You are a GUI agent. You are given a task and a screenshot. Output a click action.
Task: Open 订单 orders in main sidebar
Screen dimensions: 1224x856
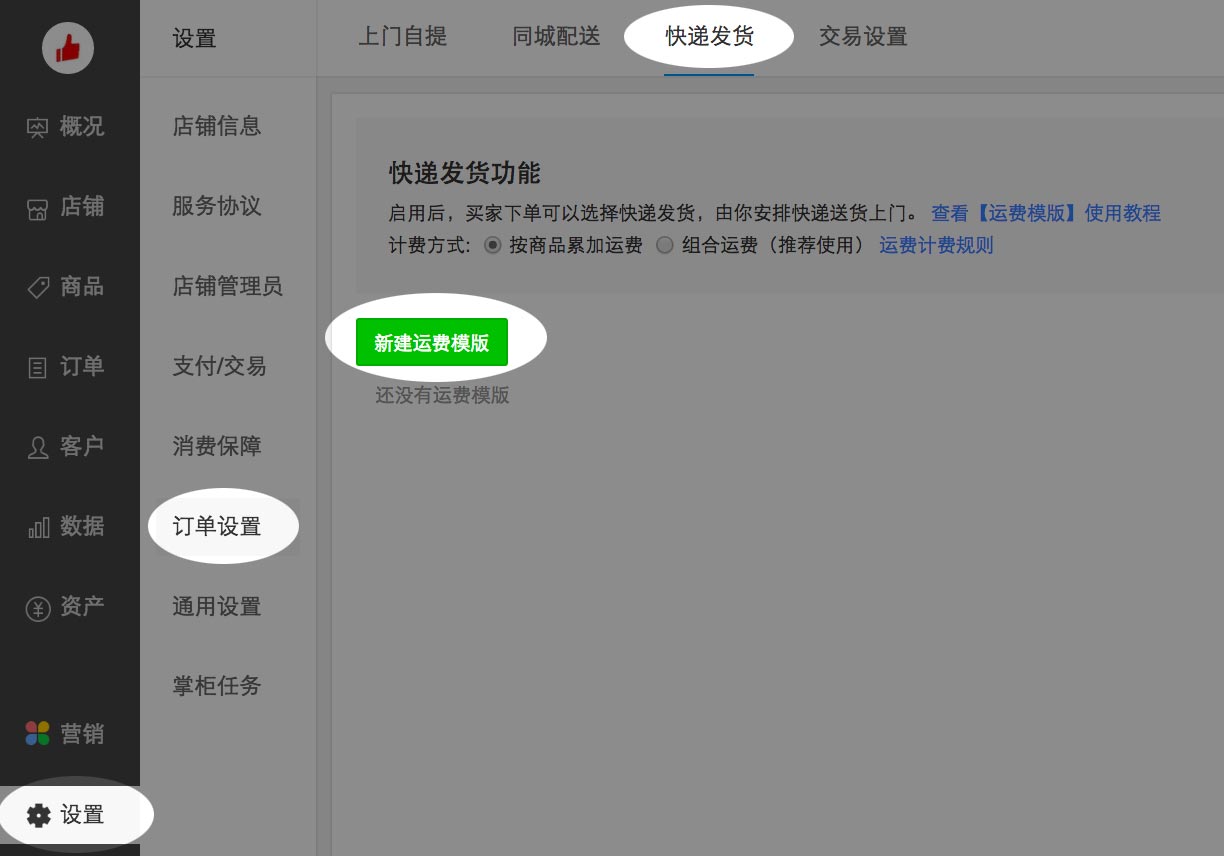(66, 367)
